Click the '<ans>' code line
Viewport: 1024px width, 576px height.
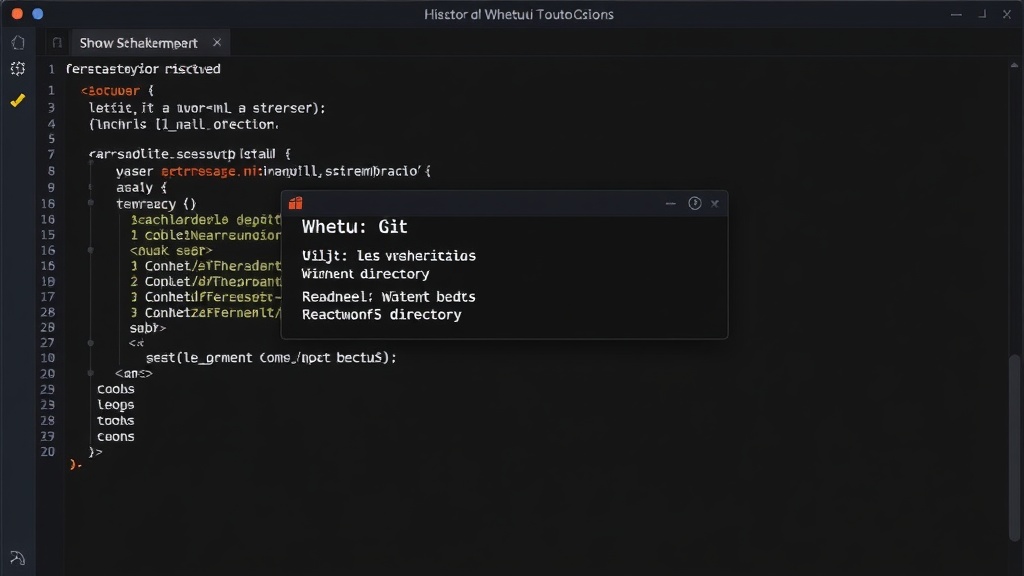click(134, 374)
